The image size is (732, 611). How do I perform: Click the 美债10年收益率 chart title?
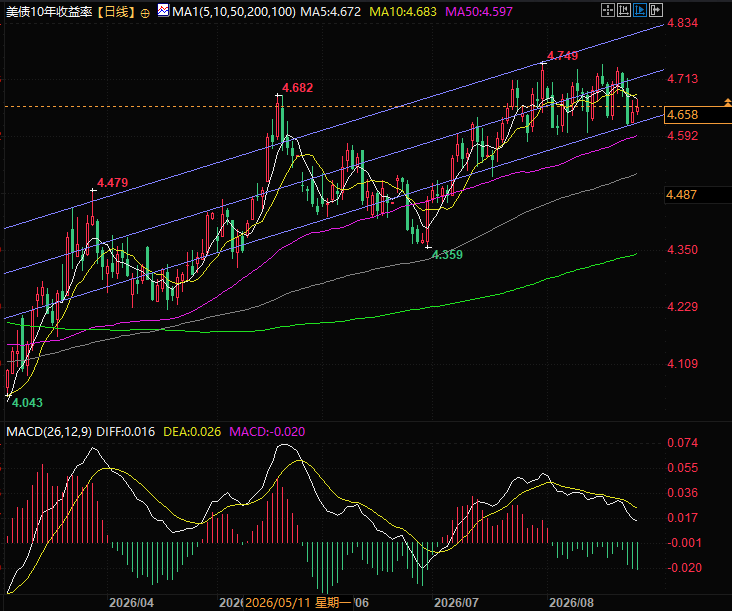pos(49,12)
